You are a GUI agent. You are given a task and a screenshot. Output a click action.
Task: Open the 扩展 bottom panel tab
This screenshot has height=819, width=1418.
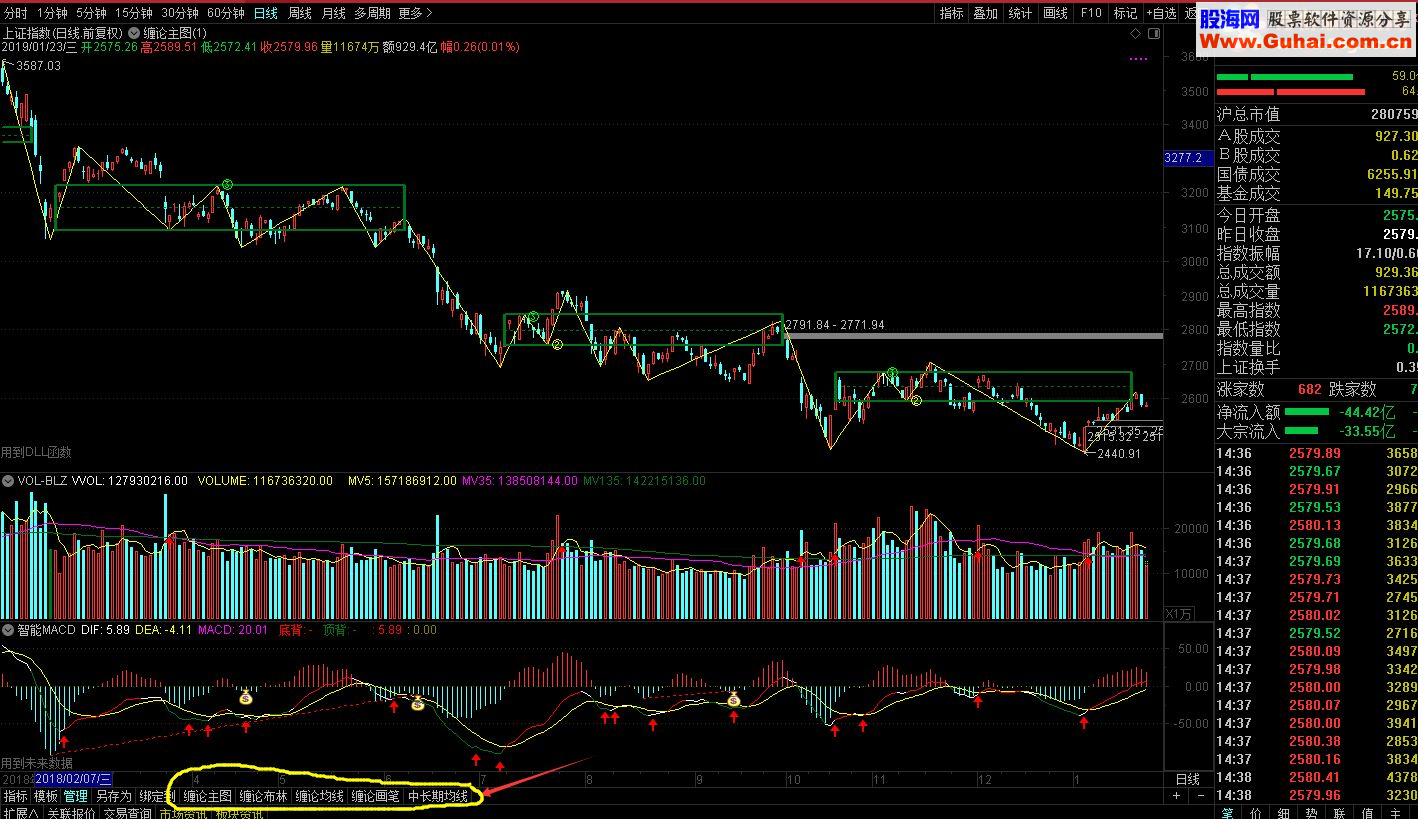tap(19, 813)
